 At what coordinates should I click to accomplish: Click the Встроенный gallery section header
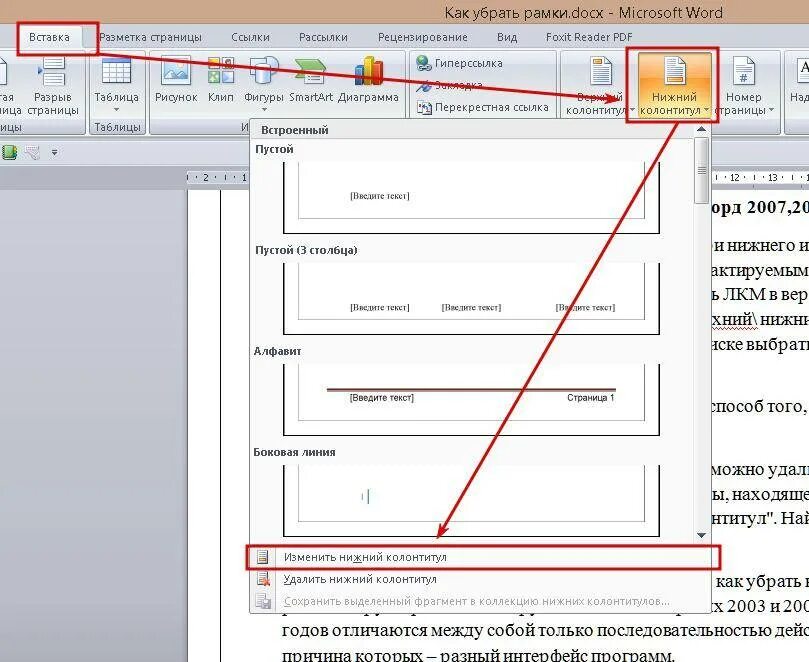click(295, 130)
